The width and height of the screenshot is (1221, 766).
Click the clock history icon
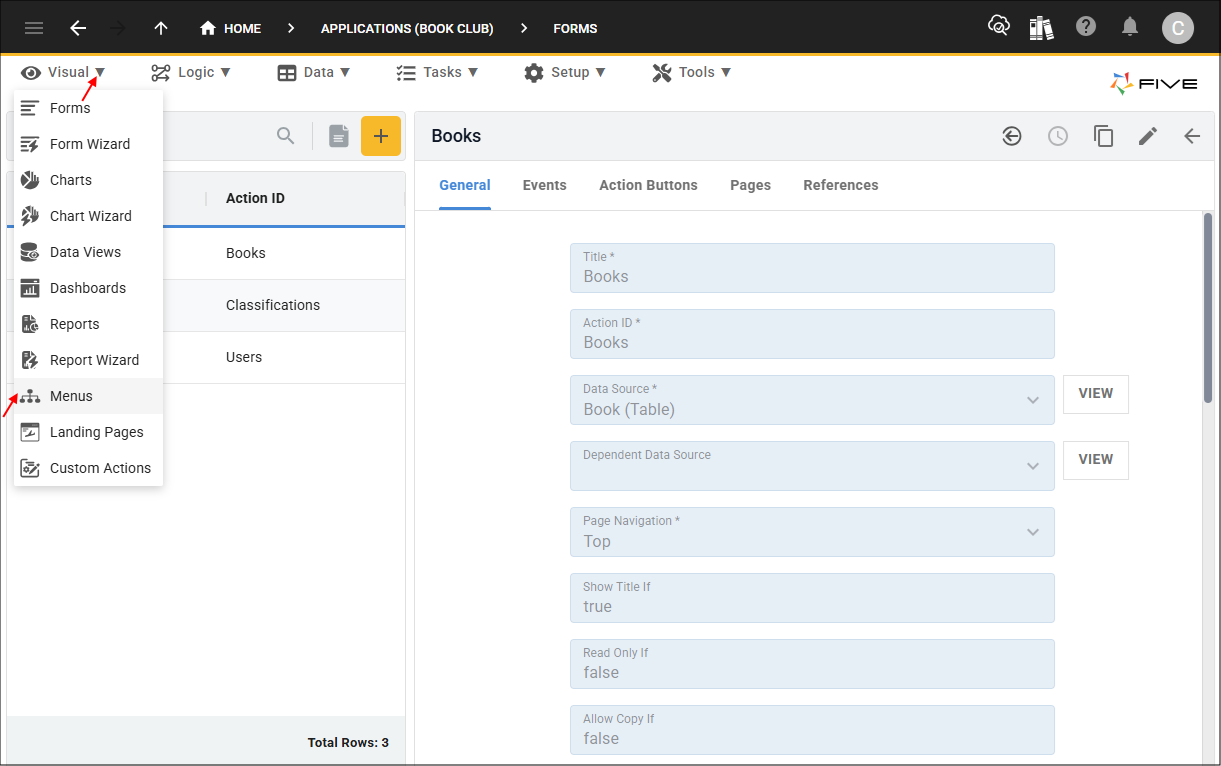coord(1058,136)
